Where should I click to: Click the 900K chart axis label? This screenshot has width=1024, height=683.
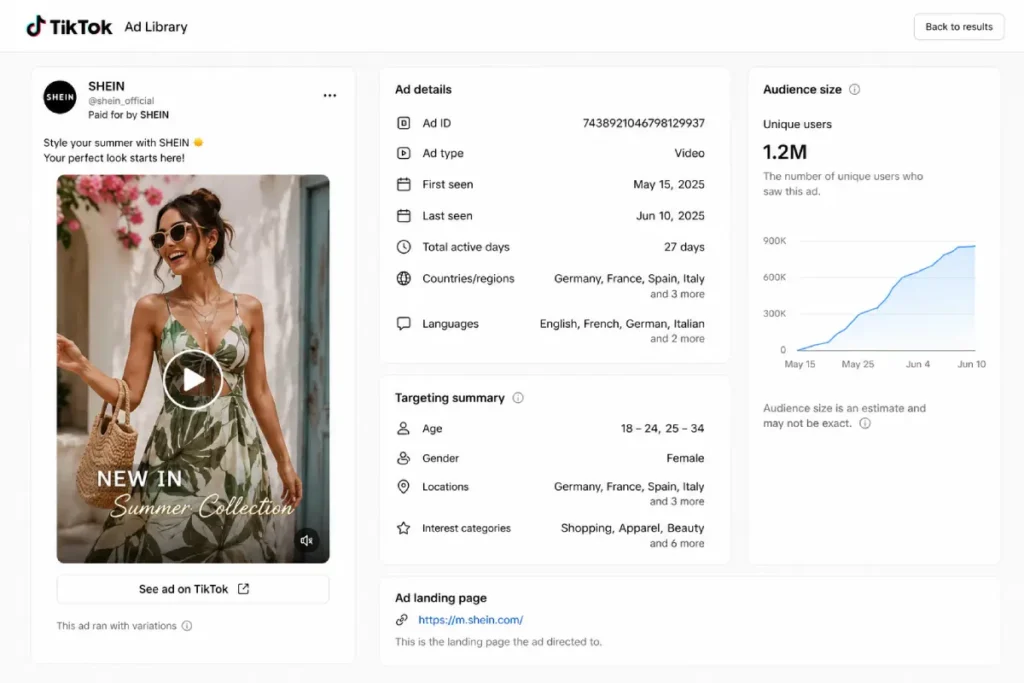(x=775, y=241)
